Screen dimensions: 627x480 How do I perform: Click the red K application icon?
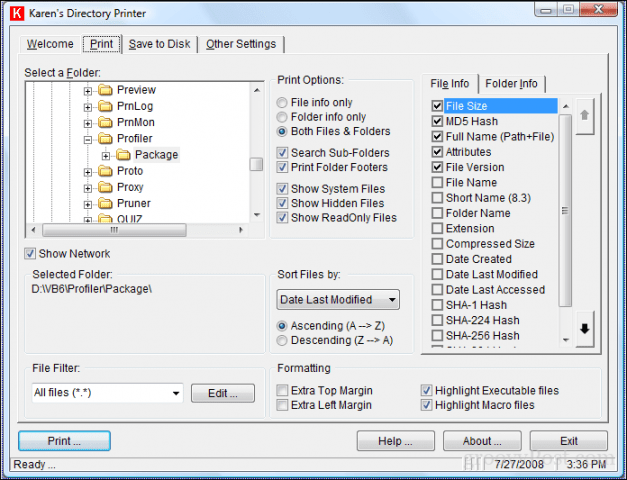[x=17, y=13]
